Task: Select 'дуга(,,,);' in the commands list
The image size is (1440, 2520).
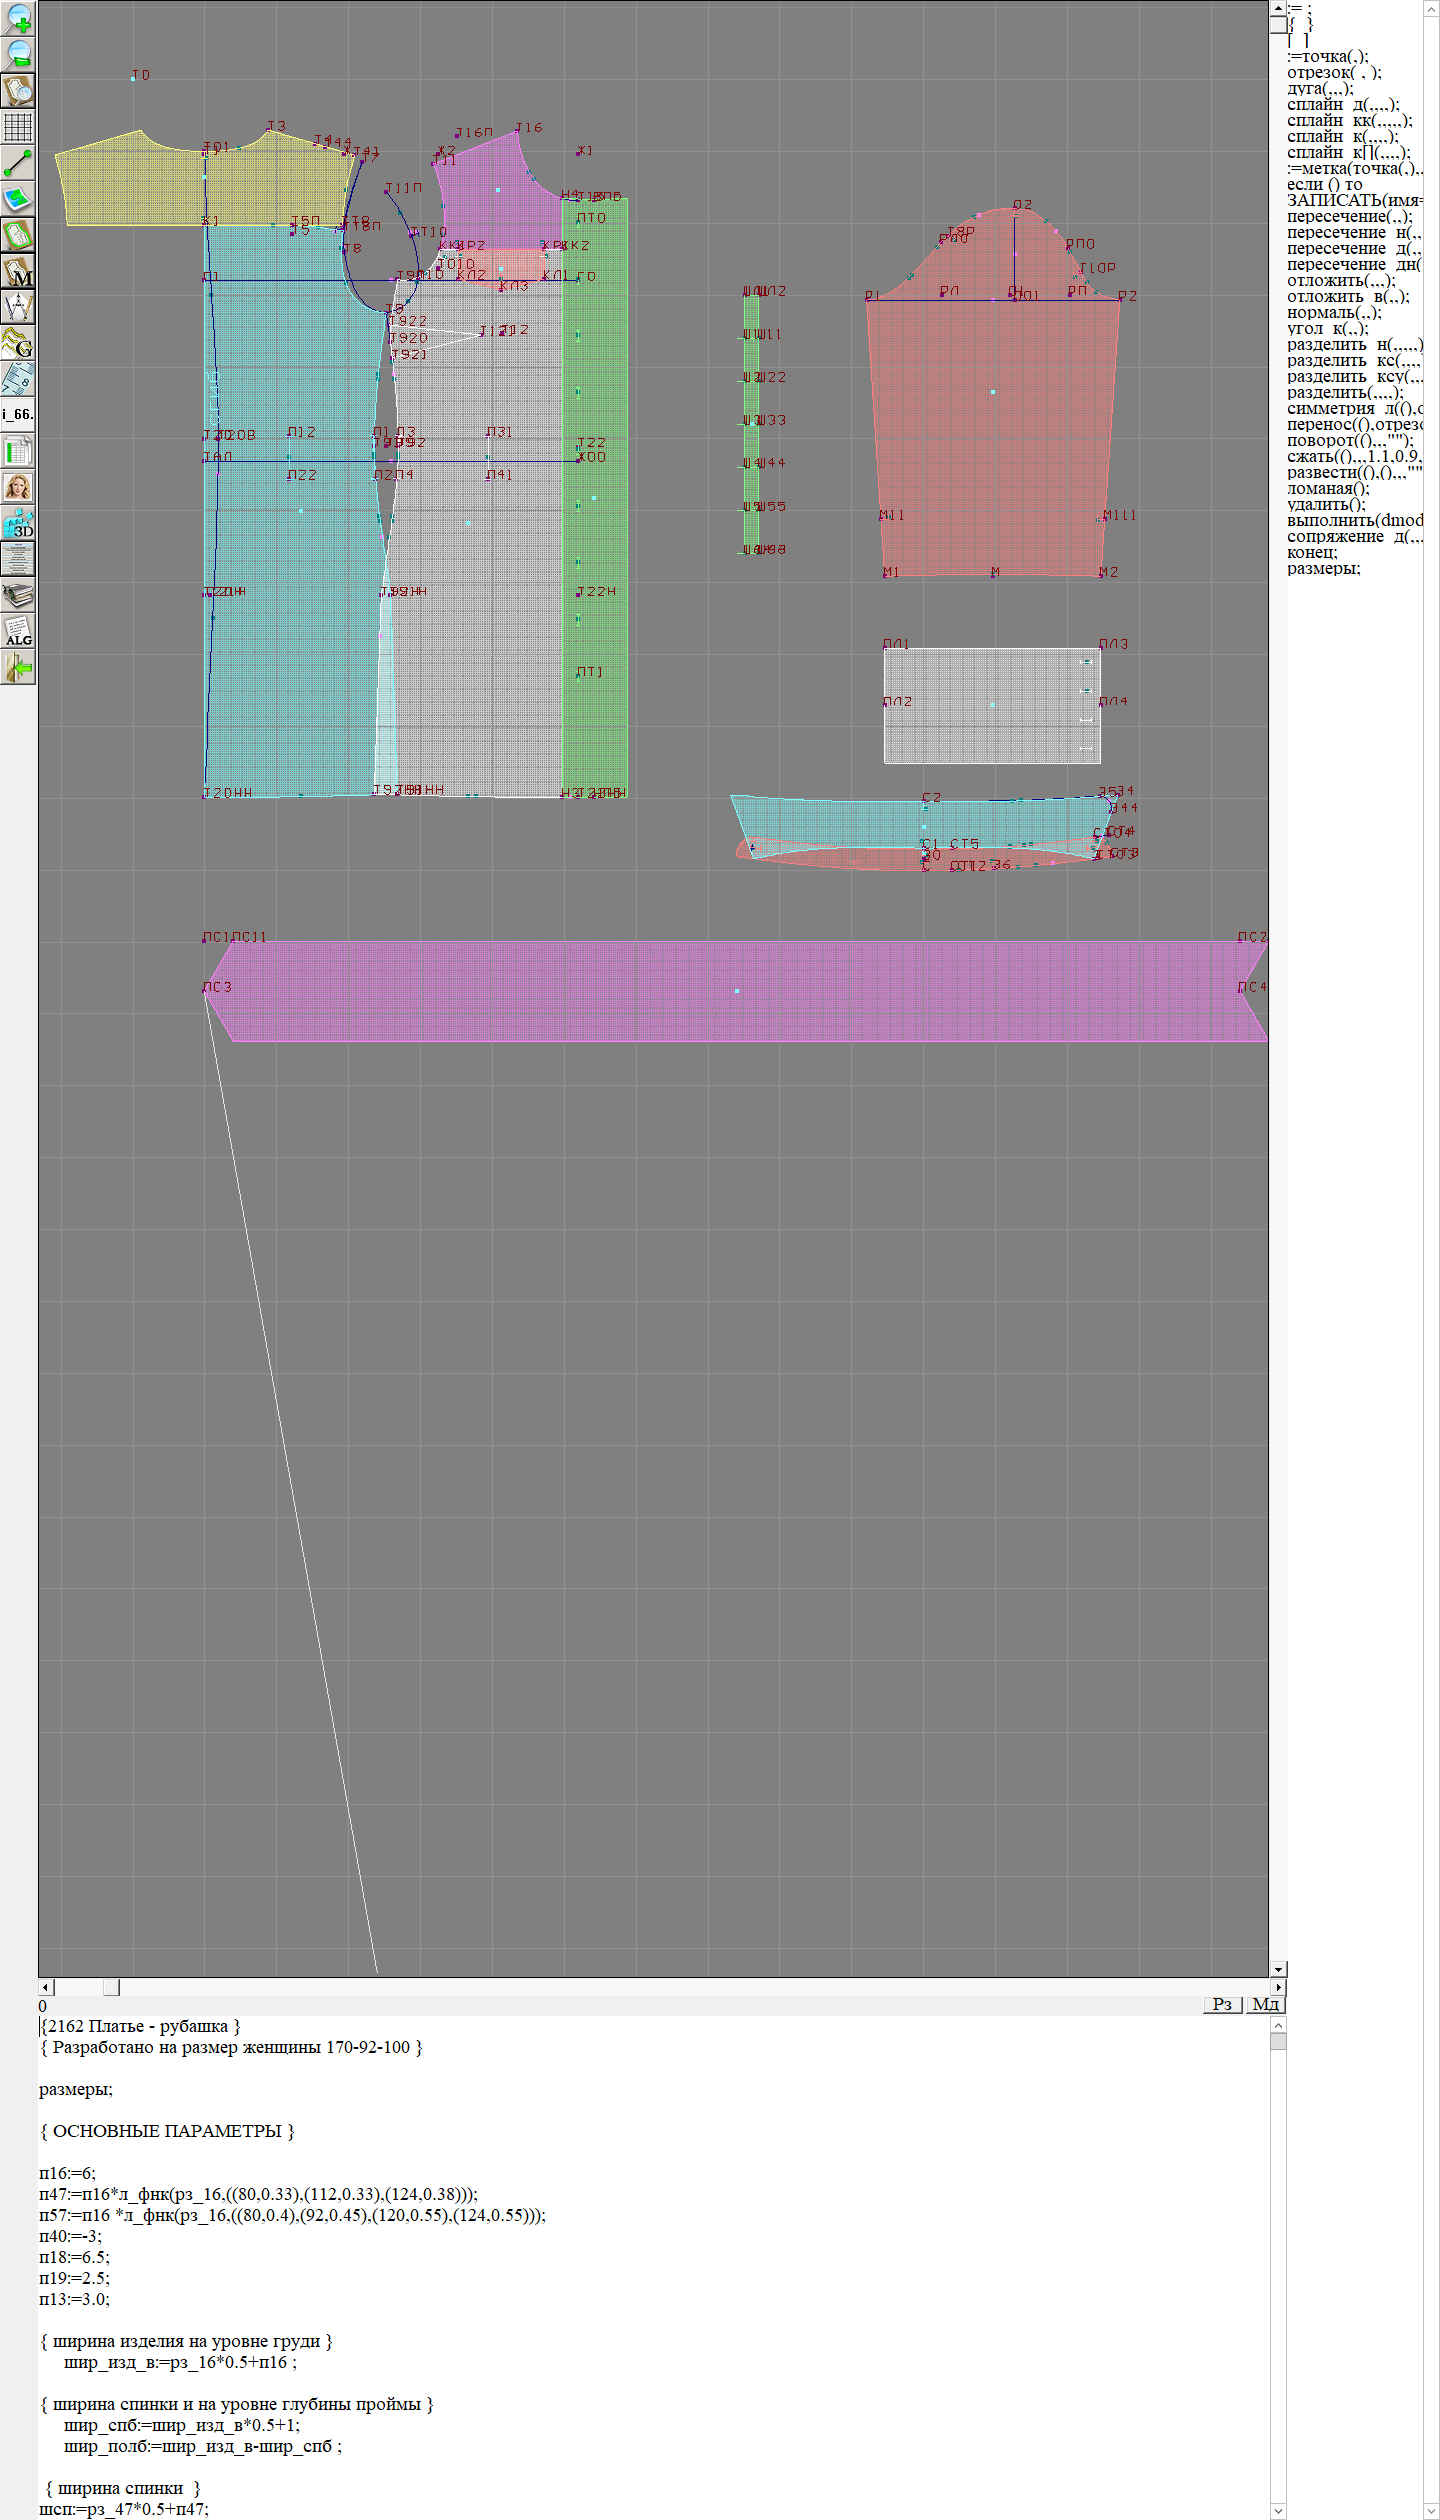Action: pyautogui.click(x=1319, y=88)
